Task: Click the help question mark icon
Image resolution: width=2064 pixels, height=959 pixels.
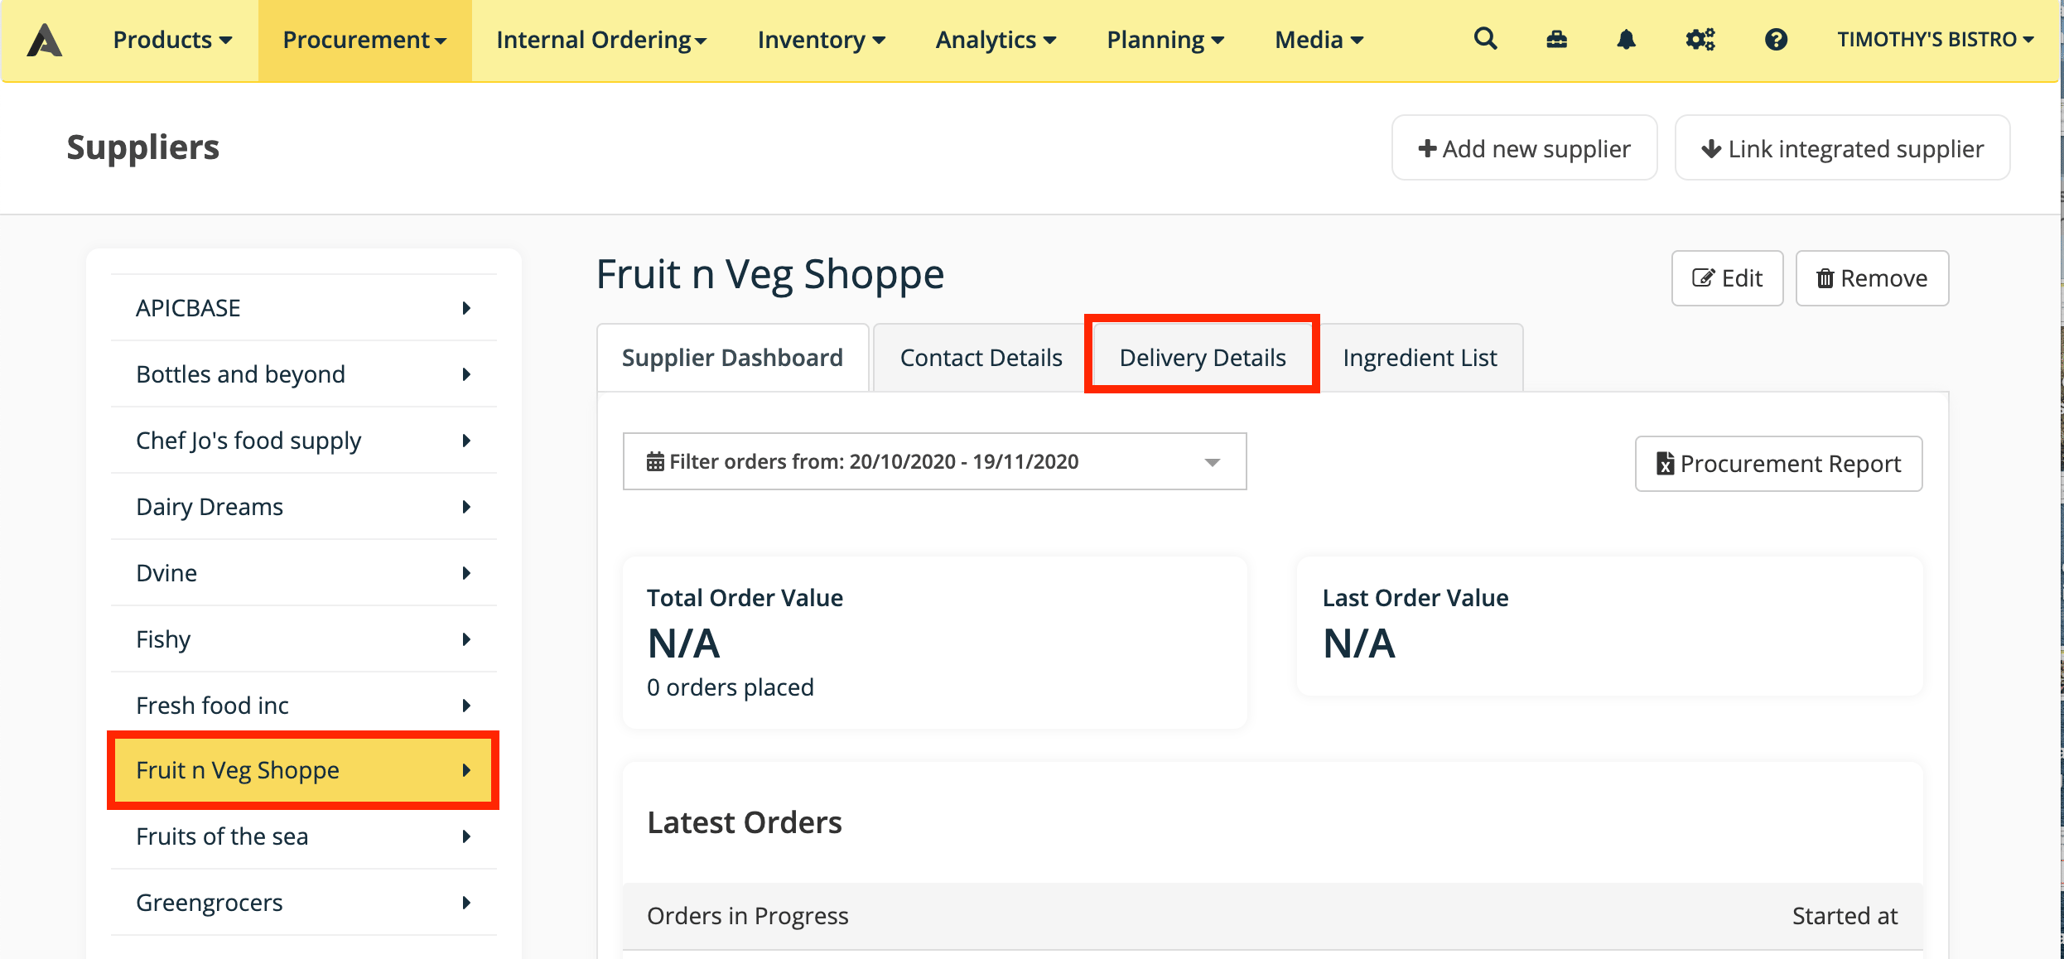Action: 1776,39
